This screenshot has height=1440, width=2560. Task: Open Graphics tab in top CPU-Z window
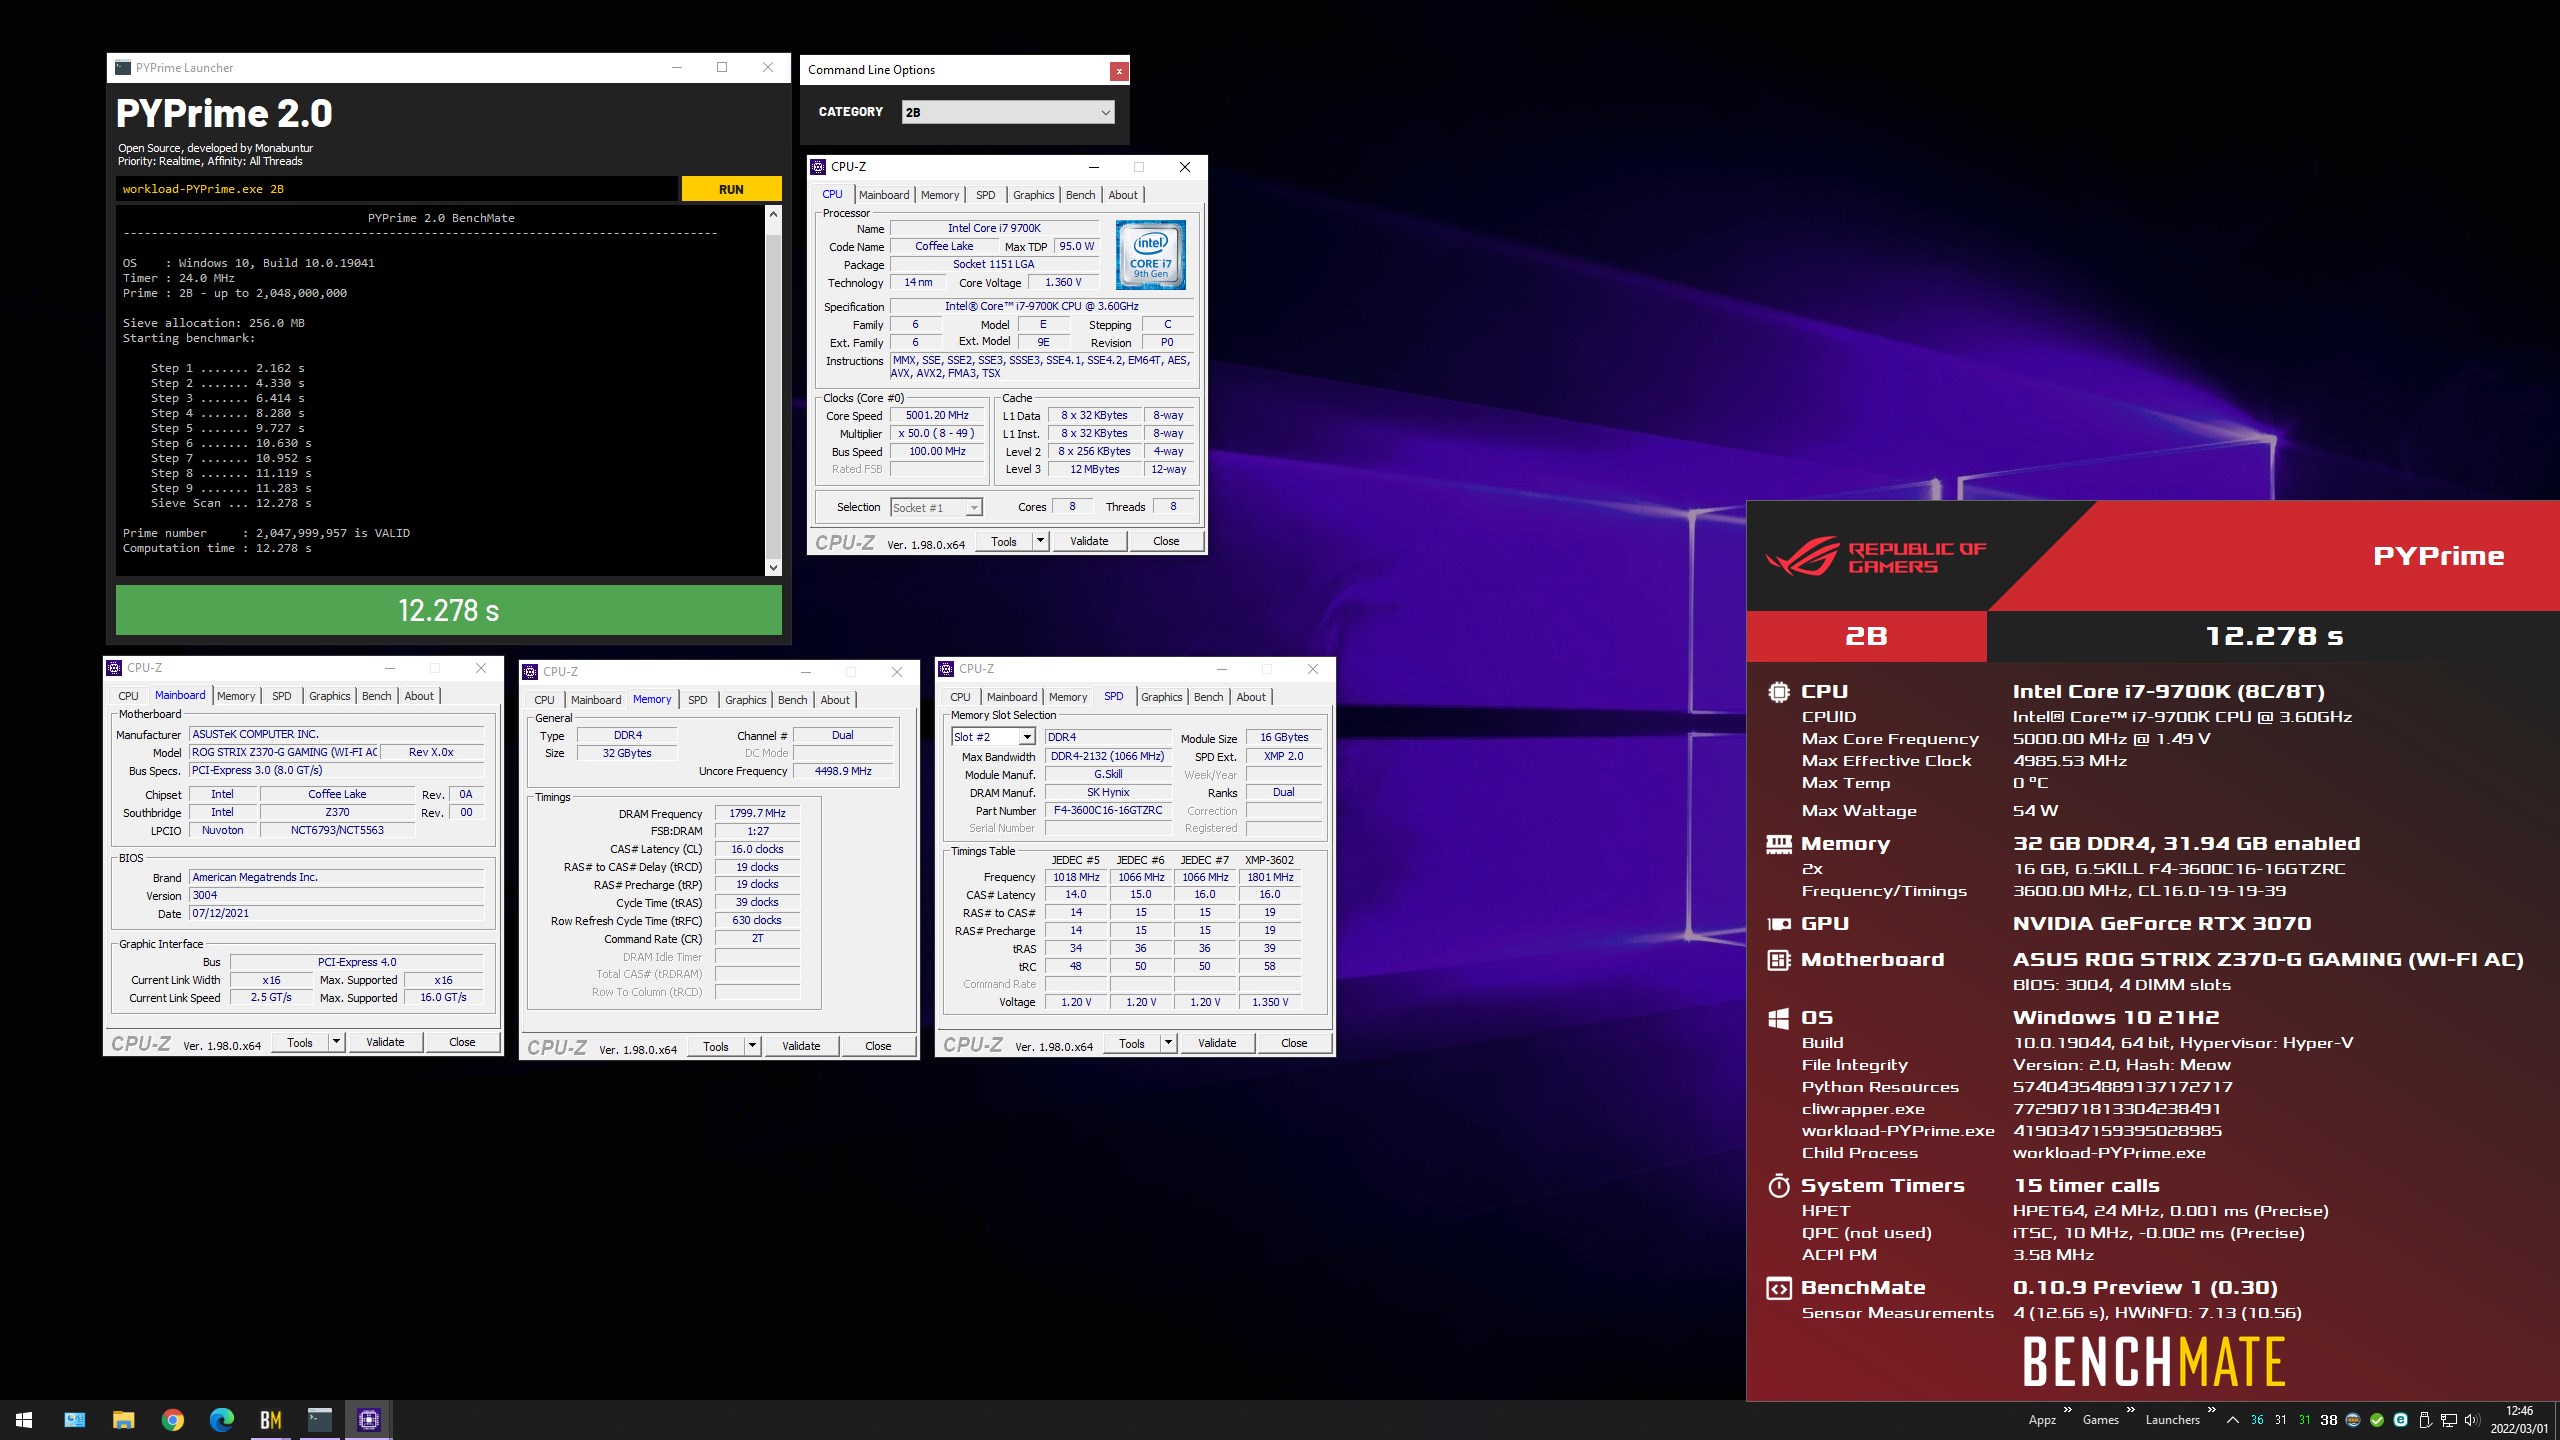click(x=1033, y=195)
